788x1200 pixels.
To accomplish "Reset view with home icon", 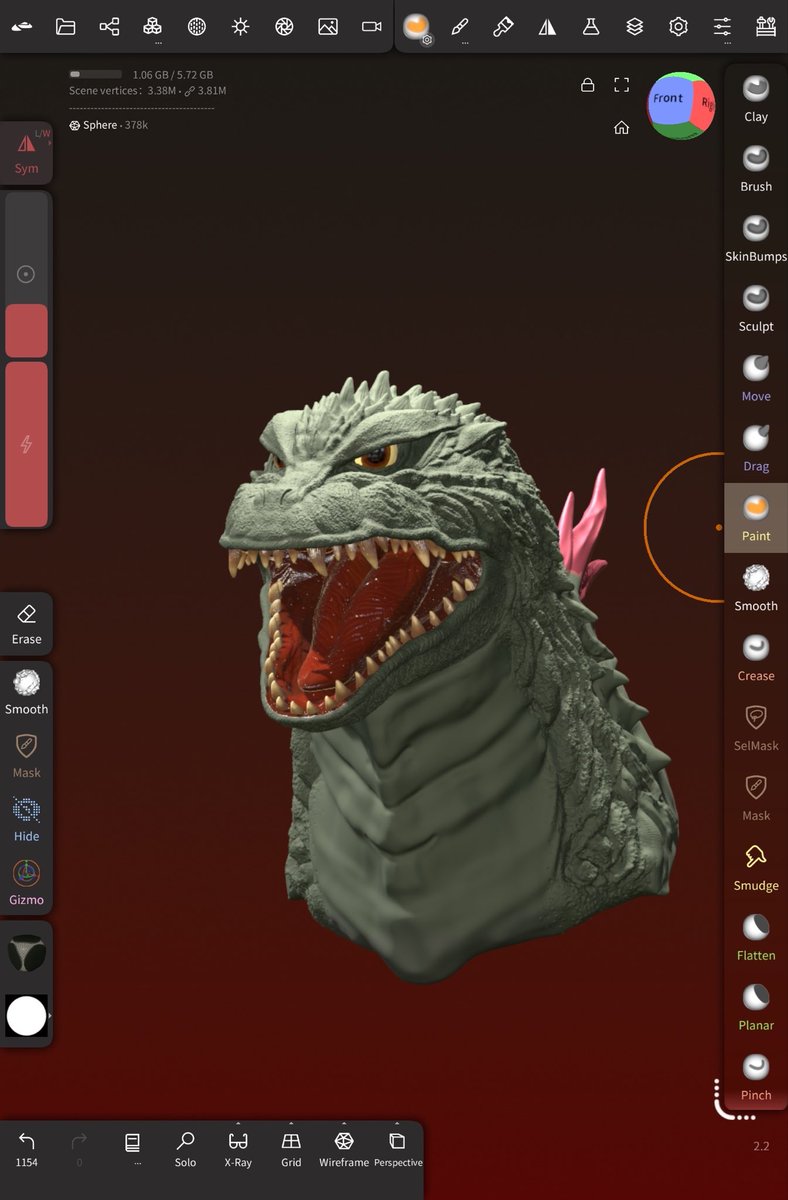I will [622, 127].
